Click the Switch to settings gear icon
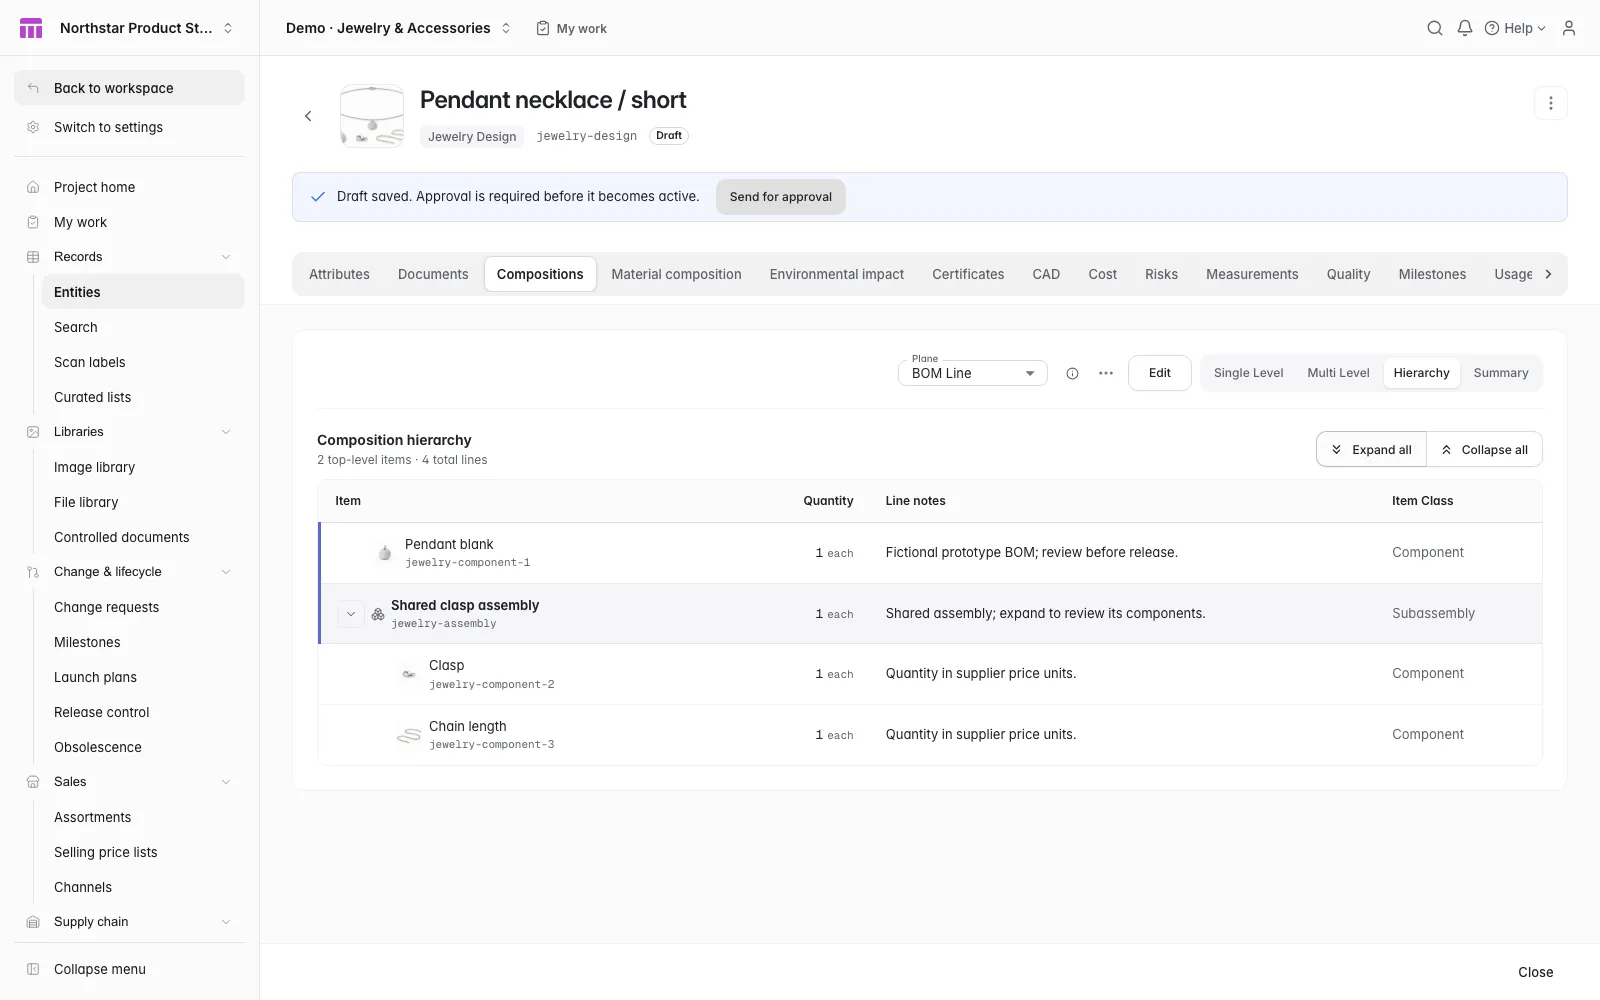 pos(33,127)
